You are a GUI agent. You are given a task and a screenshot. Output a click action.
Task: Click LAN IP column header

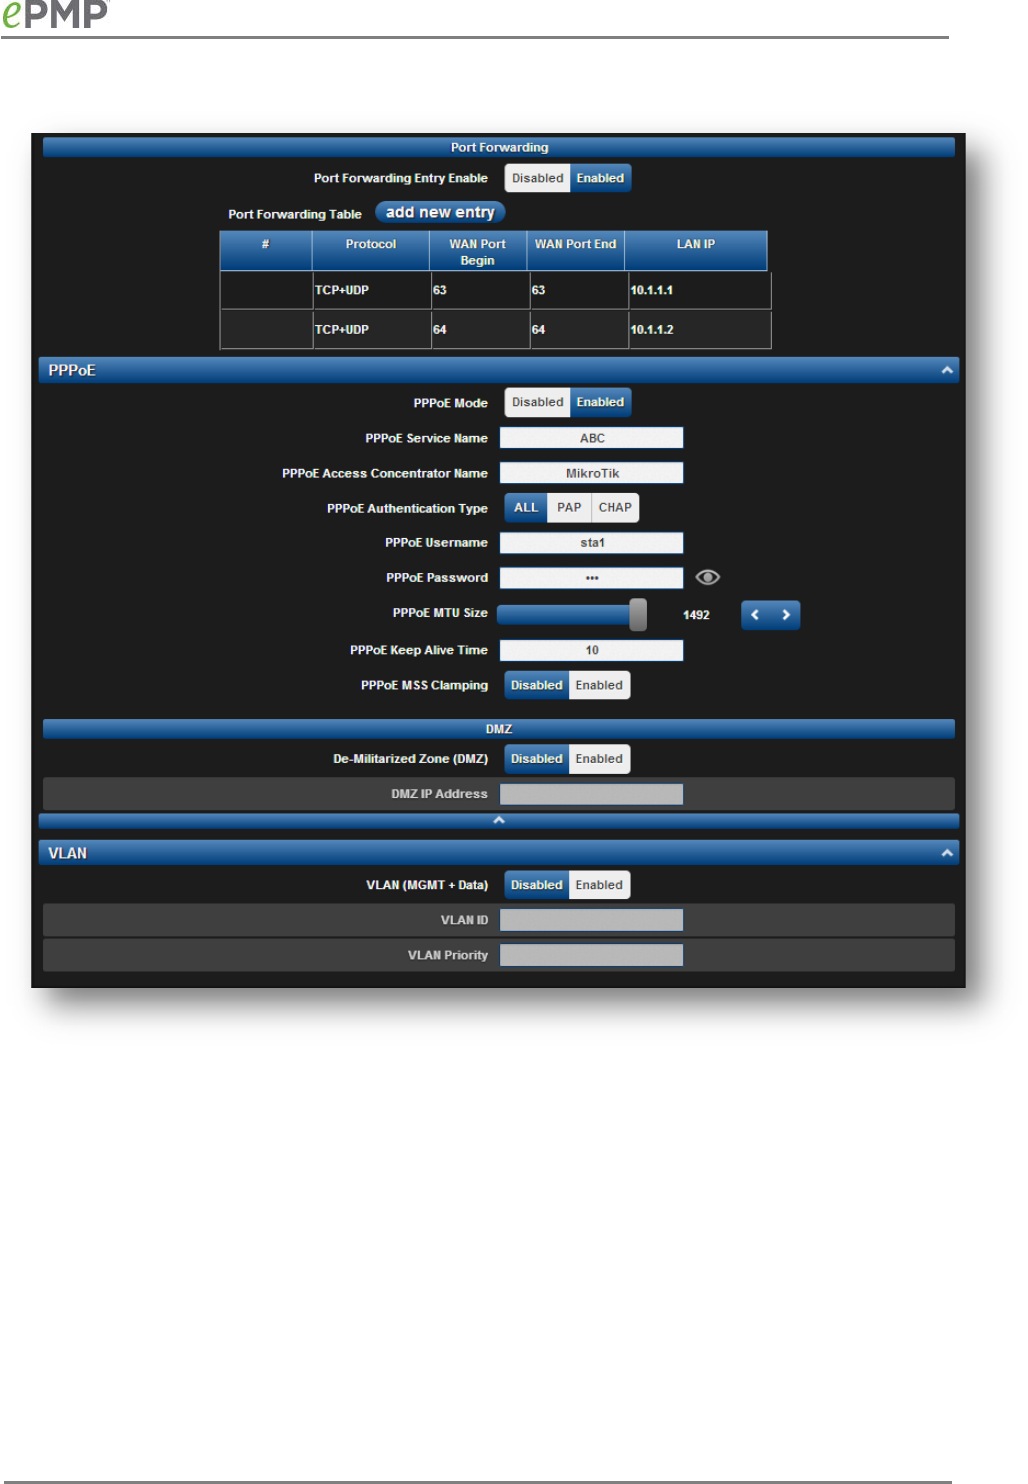click(696, 251)
